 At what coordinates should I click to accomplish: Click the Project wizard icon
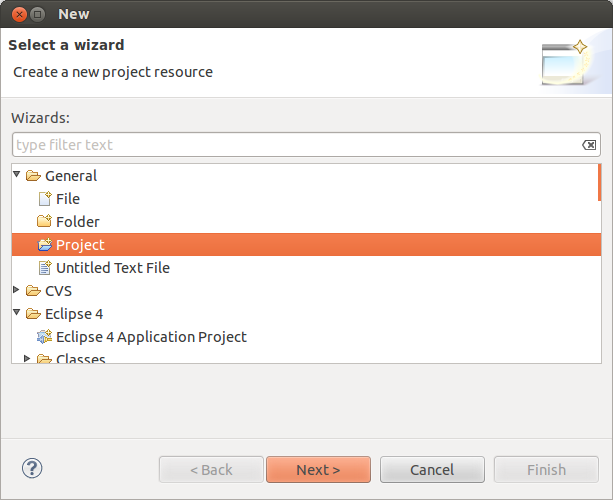click(44, 245)
